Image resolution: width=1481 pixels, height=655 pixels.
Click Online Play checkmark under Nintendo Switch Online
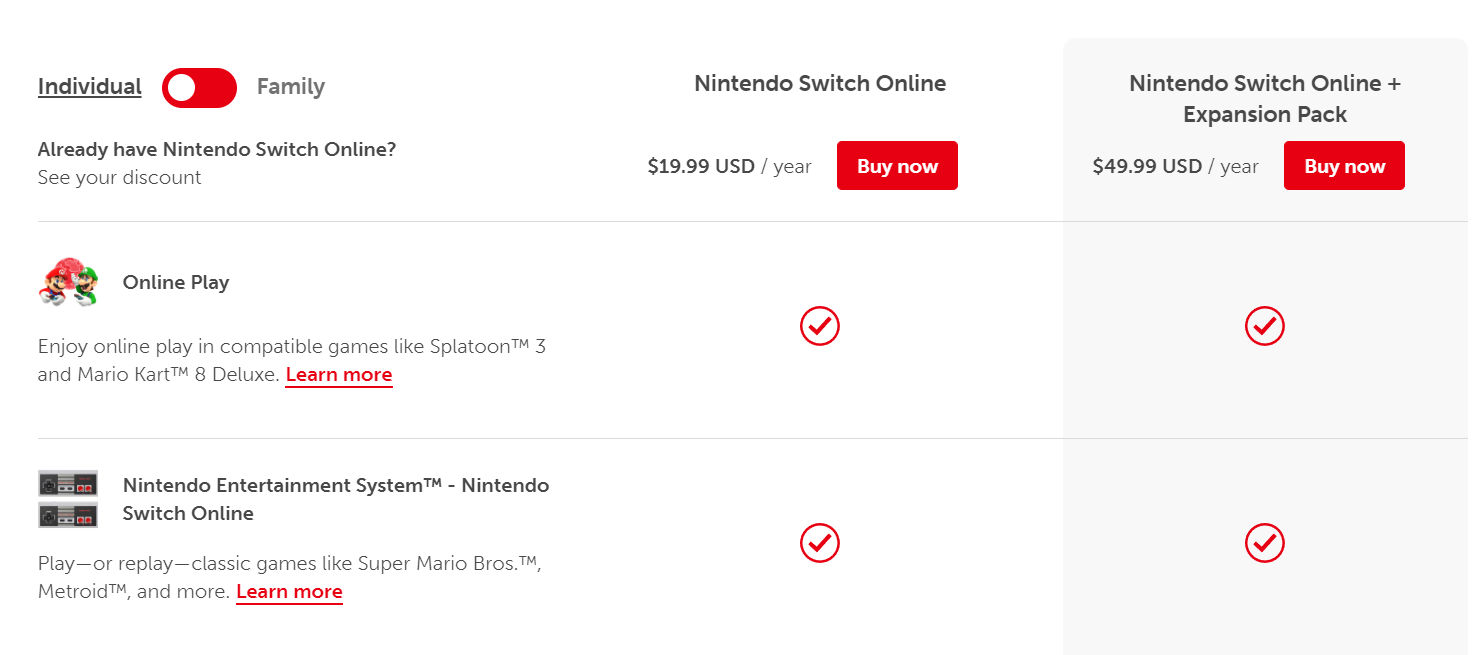(820, 326)
